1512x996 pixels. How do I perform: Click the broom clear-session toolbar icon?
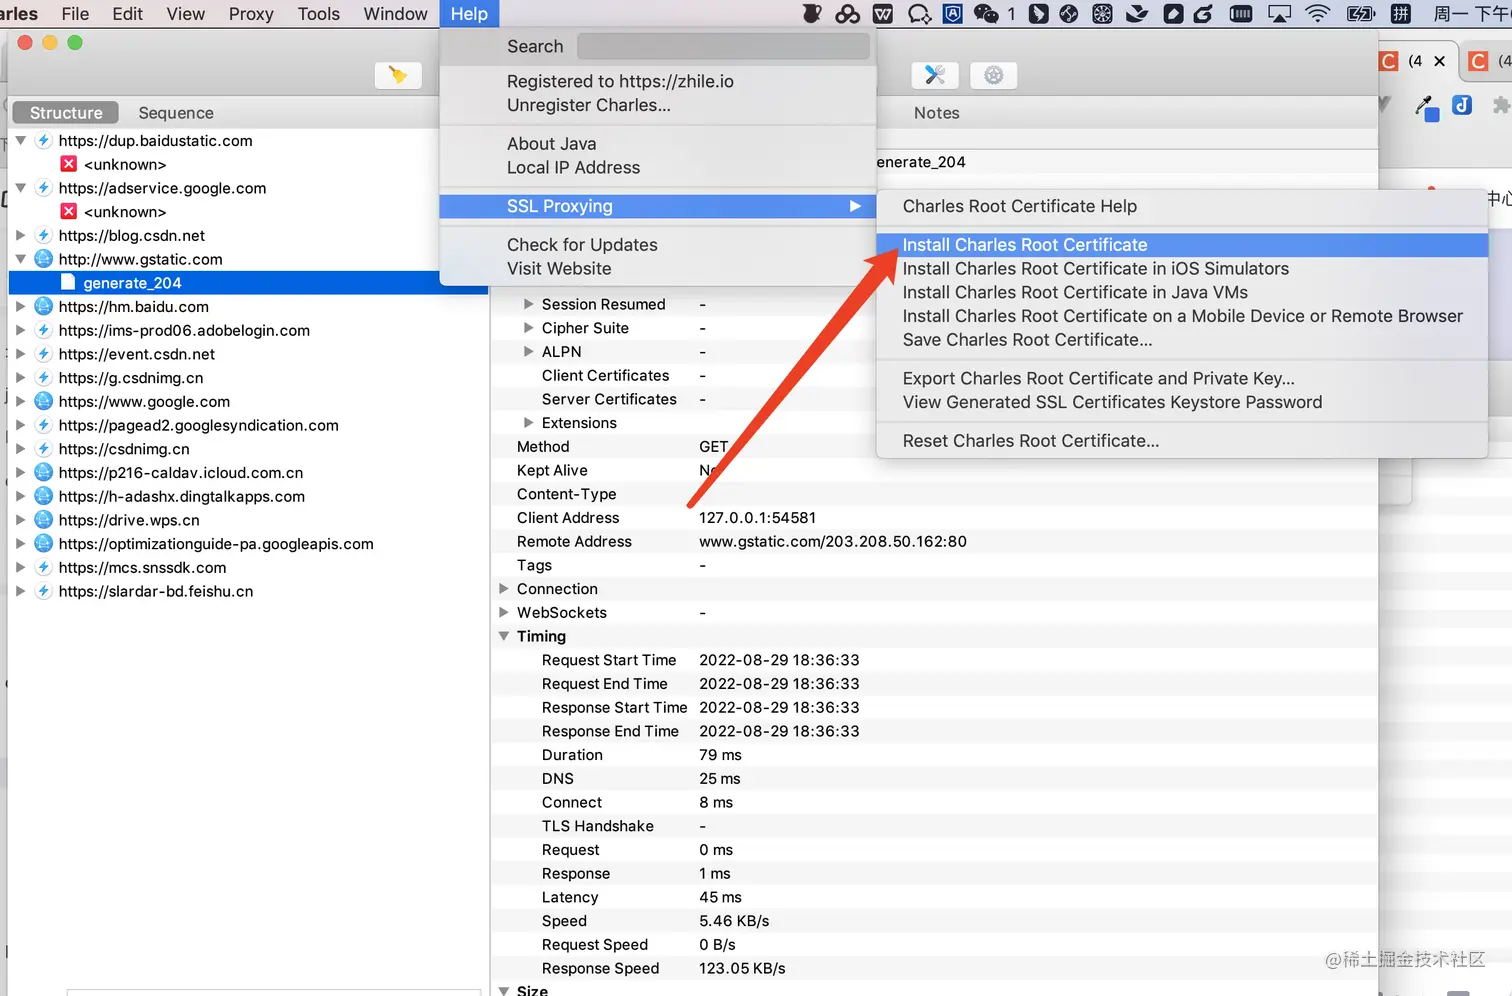(x=398, y=75)
